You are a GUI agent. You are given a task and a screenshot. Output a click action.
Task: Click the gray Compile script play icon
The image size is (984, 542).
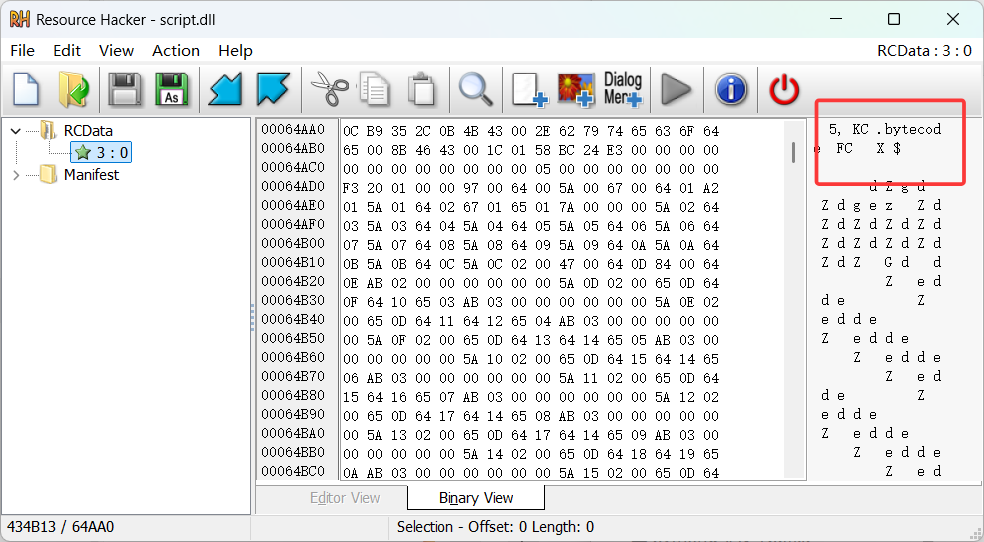click(x=676, y=89)
